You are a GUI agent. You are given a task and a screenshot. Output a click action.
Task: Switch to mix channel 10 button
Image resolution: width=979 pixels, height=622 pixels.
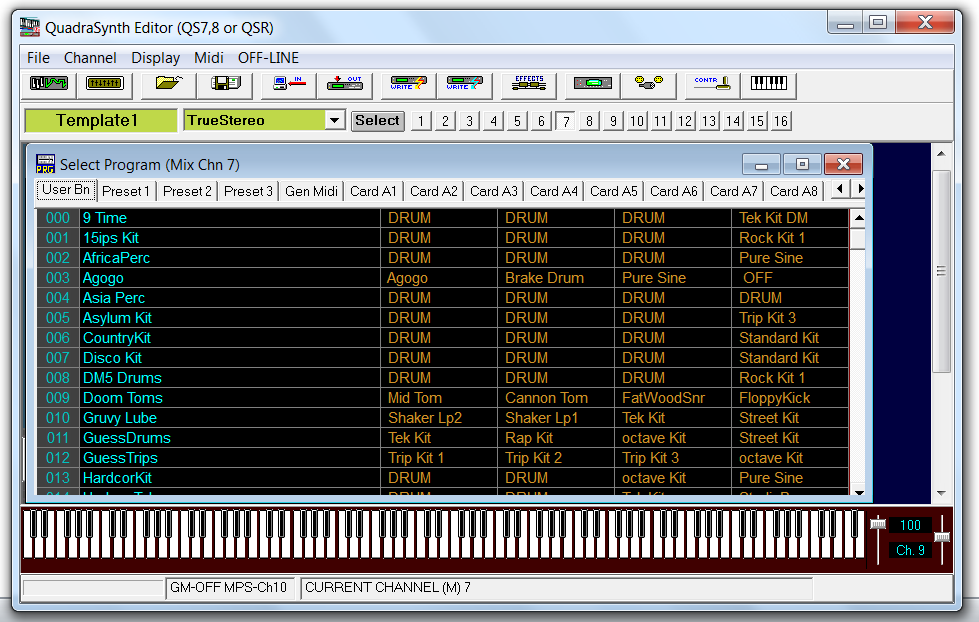click(637, 121)
